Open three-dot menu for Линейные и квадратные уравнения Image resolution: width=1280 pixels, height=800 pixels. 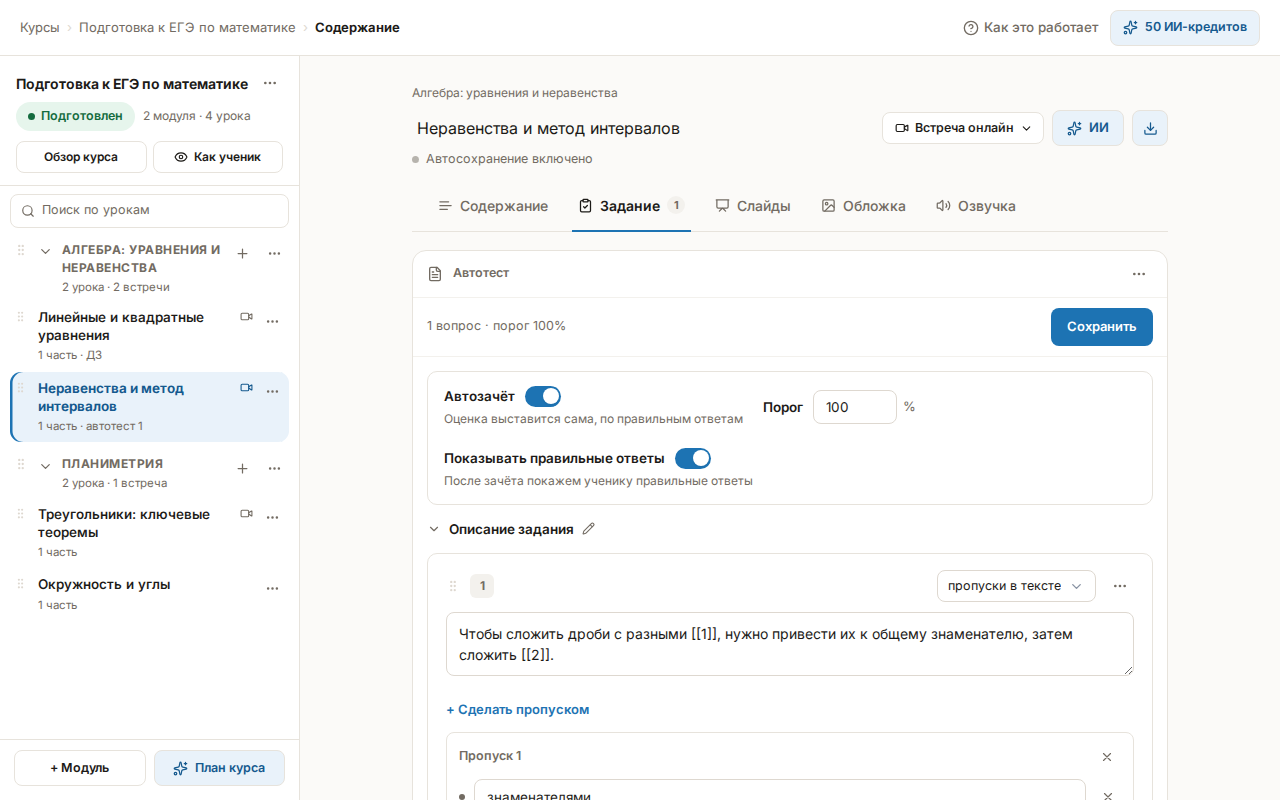272,321
